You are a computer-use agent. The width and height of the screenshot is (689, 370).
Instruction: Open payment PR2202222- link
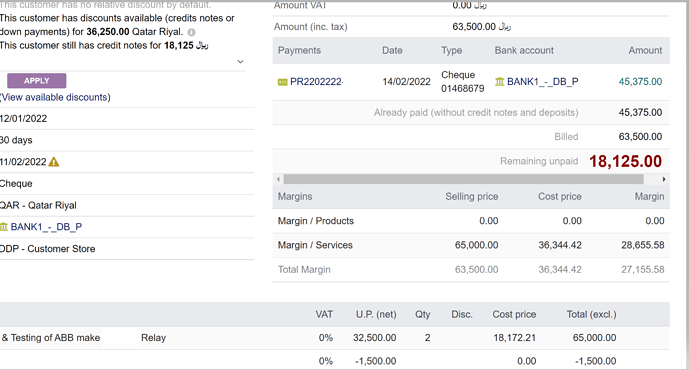click(x=317, y=82)
